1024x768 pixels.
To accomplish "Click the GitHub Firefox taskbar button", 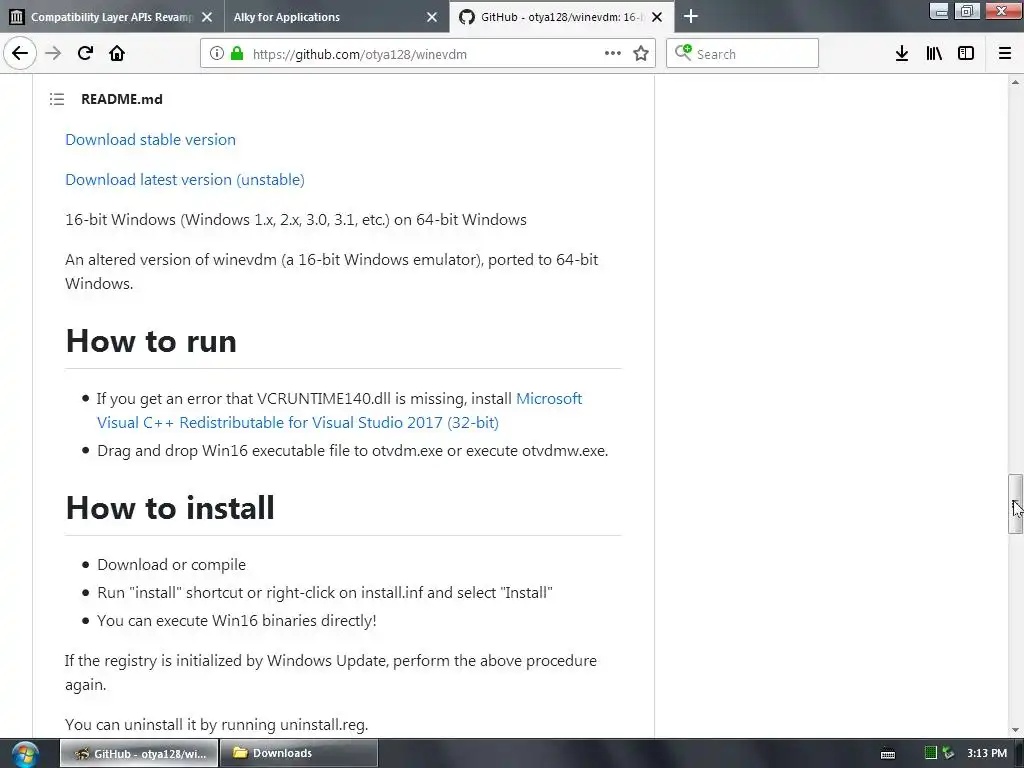I will point(139,754).
